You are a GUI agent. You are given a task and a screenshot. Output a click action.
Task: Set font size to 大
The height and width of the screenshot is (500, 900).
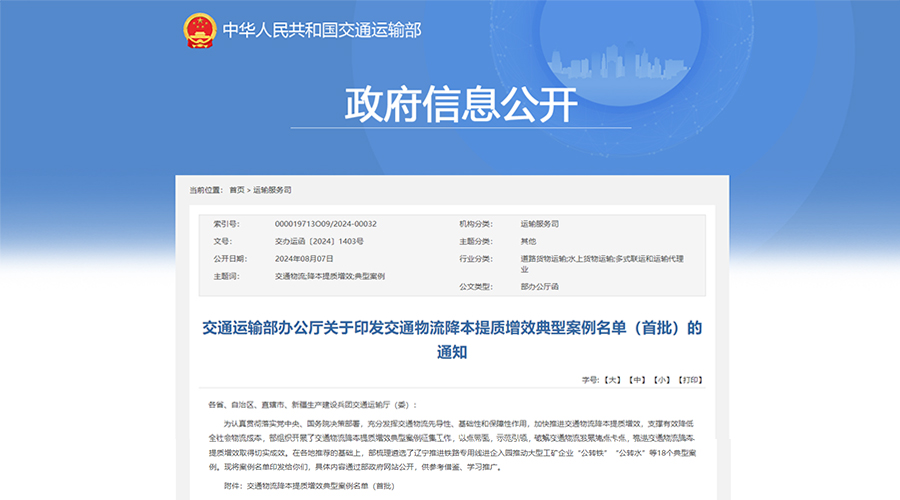pyautogui.click(x=612, y=380)
